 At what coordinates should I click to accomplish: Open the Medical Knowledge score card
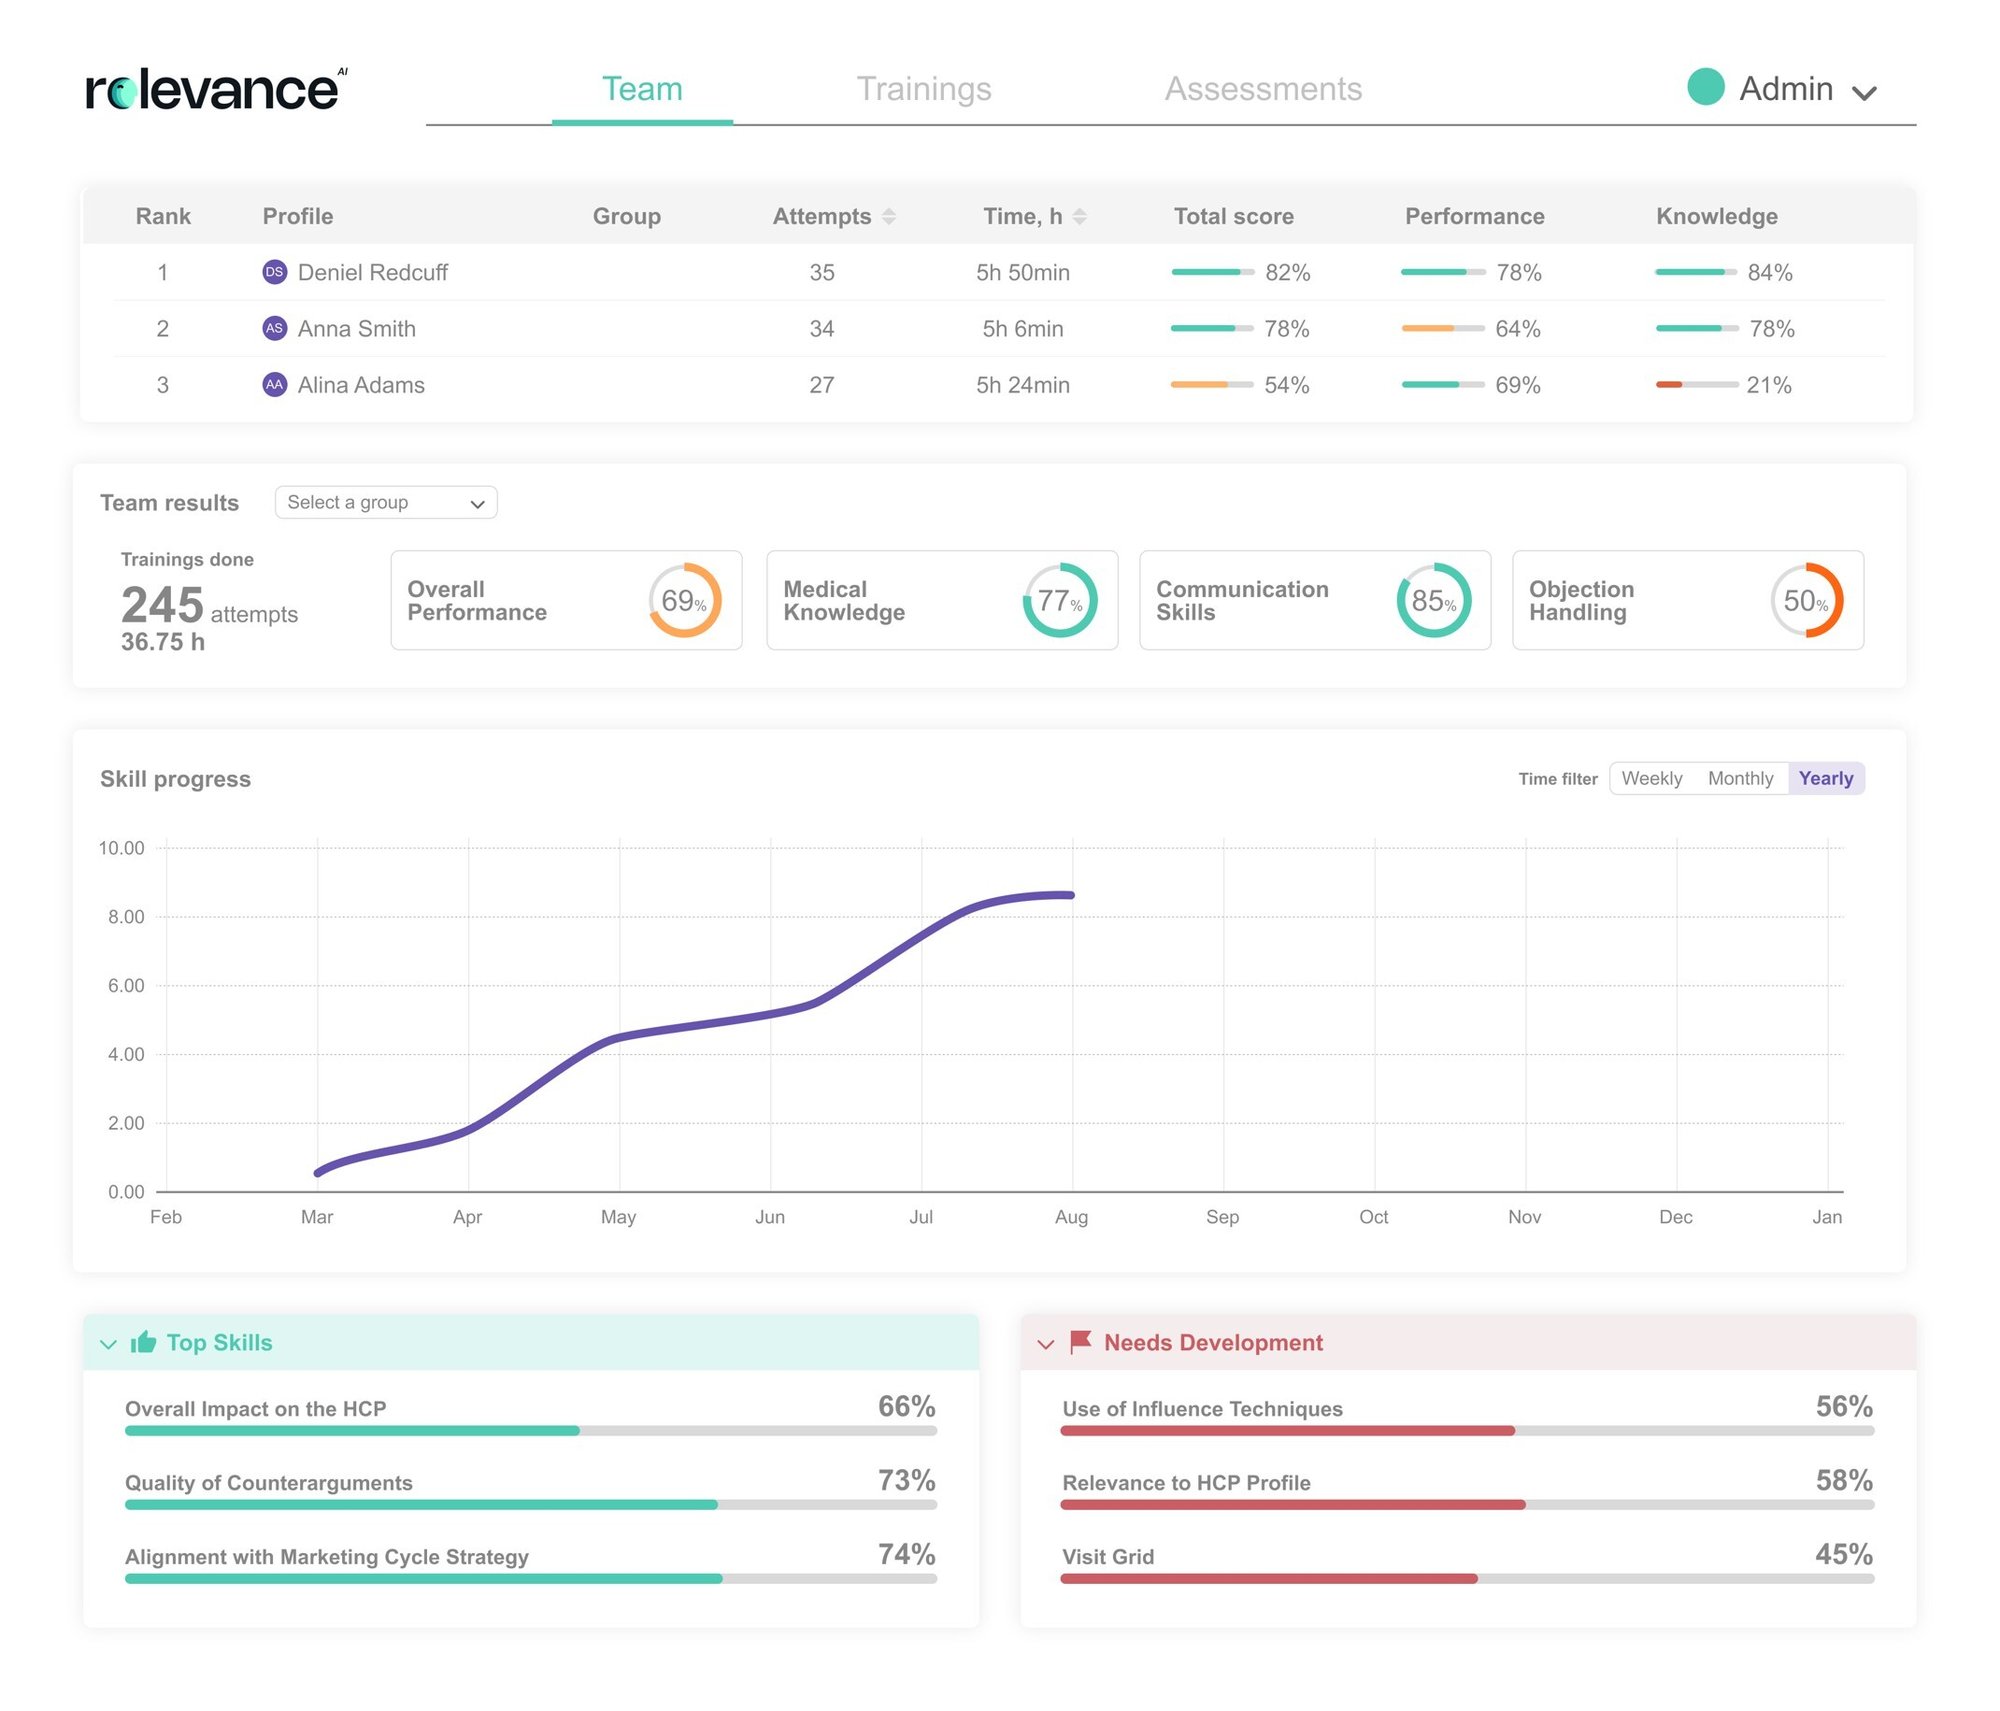941,600
